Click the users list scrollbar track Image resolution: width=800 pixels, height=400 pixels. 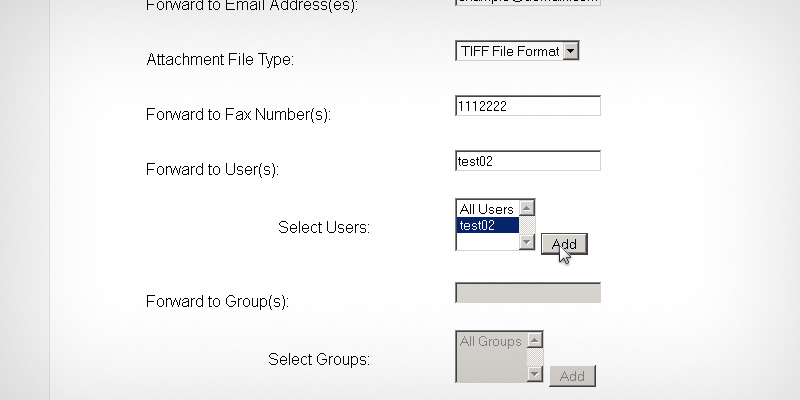(x=528, y=225)
